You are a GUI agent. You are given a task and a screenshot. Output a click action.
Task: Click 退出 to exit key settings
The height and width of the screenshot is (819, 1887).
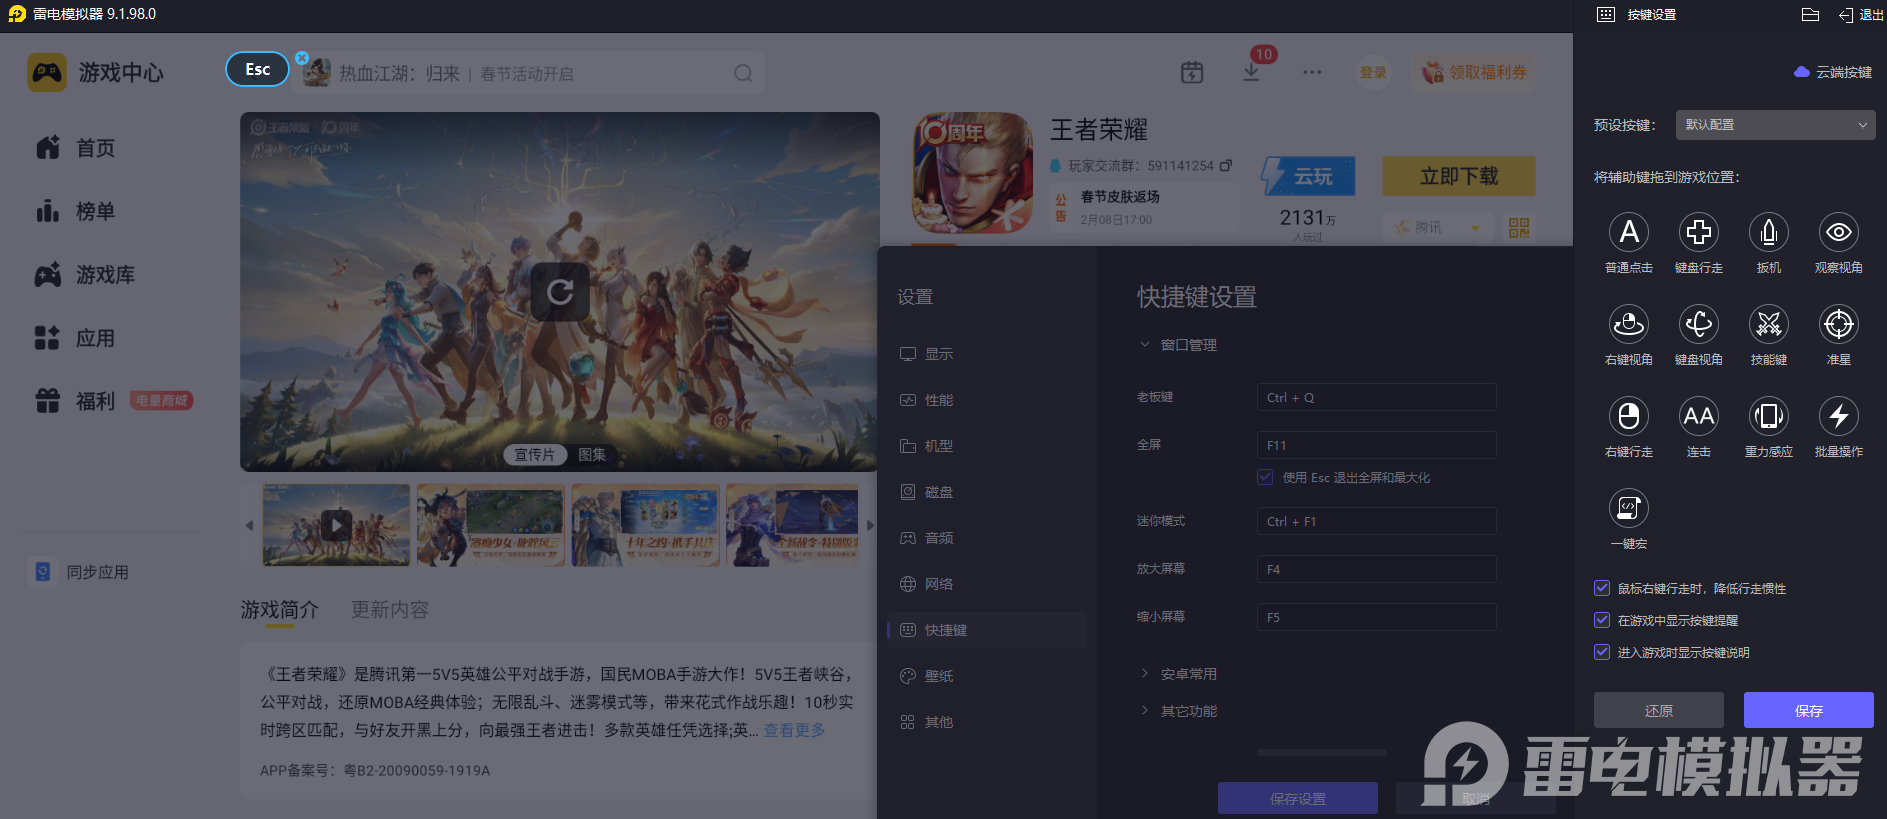[1861, 15]
